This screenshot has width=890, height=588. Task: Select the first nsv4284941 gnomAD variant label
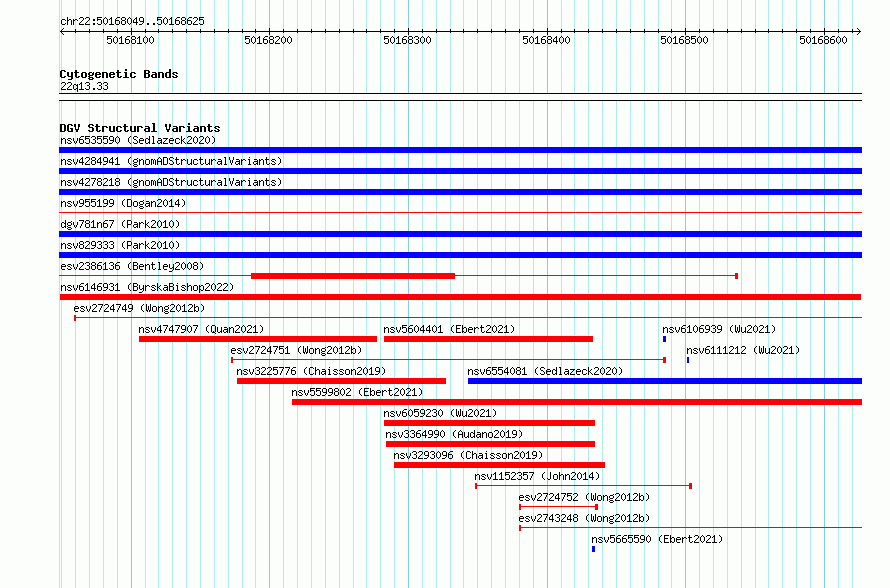(x=171, y=161)
